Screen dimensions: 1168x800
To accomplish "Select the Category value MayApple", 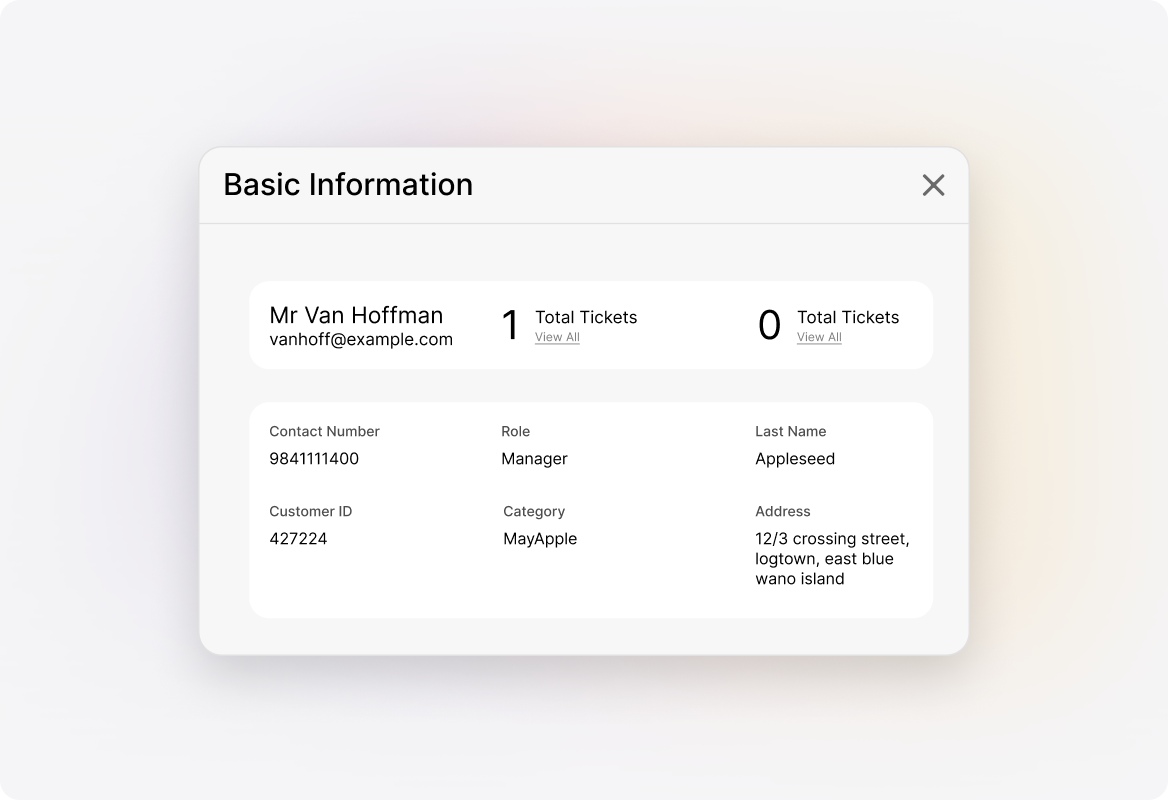I will (539, 538).
